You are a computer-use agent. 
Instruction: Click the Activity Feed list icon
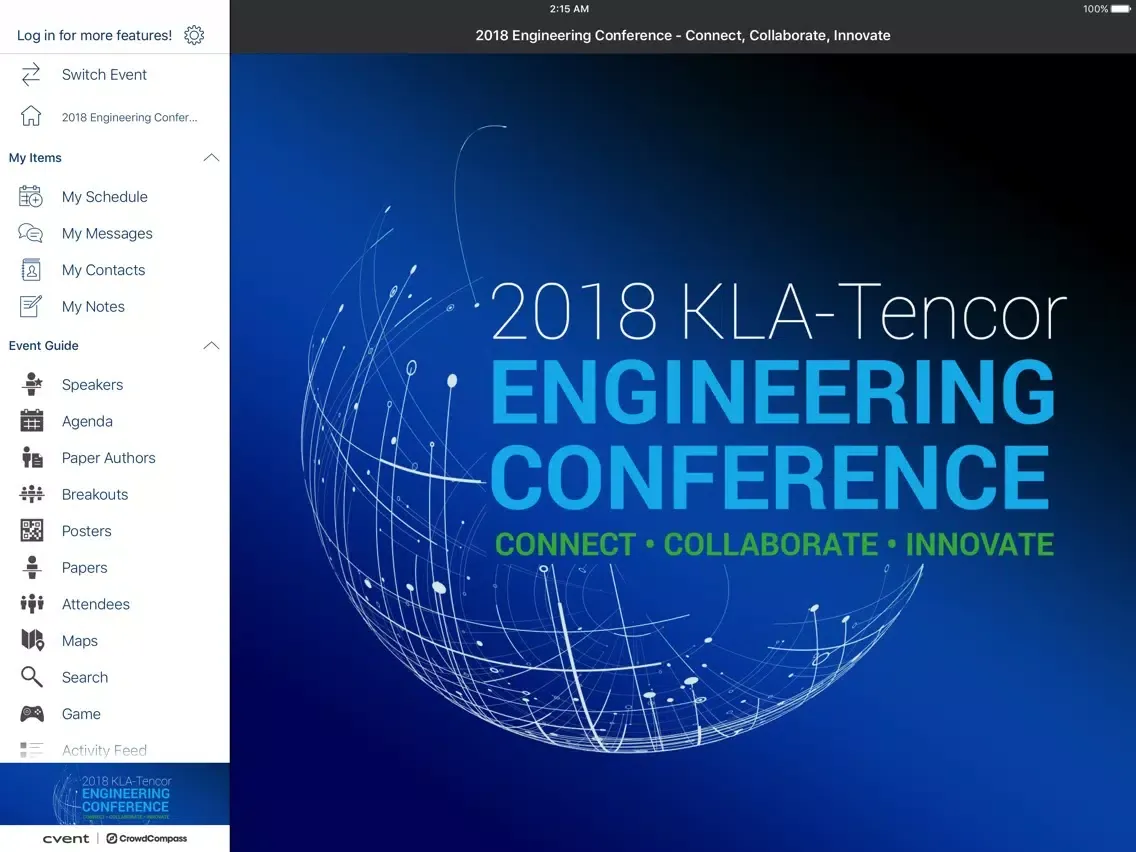[31, 750]
